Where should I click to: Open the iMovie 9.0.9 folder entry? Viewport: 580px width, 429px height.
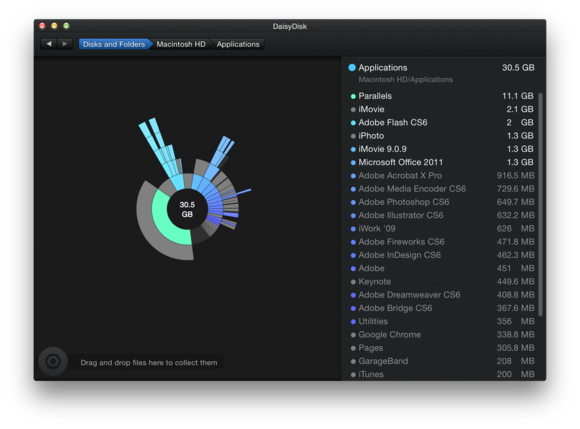442,149
